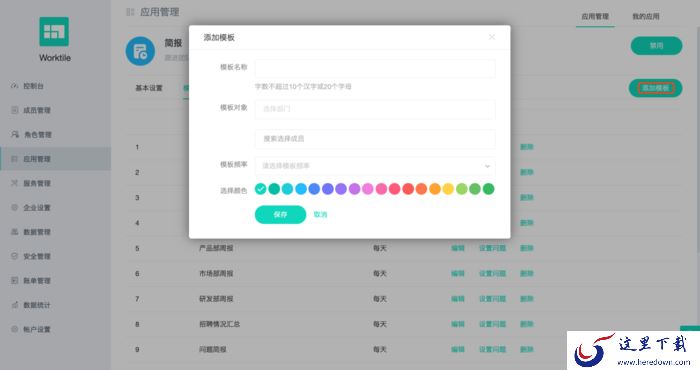Open the 模板频率 dropdown
Screen dimensions: 700x370
pyautogui.click(x=375, y=166)
